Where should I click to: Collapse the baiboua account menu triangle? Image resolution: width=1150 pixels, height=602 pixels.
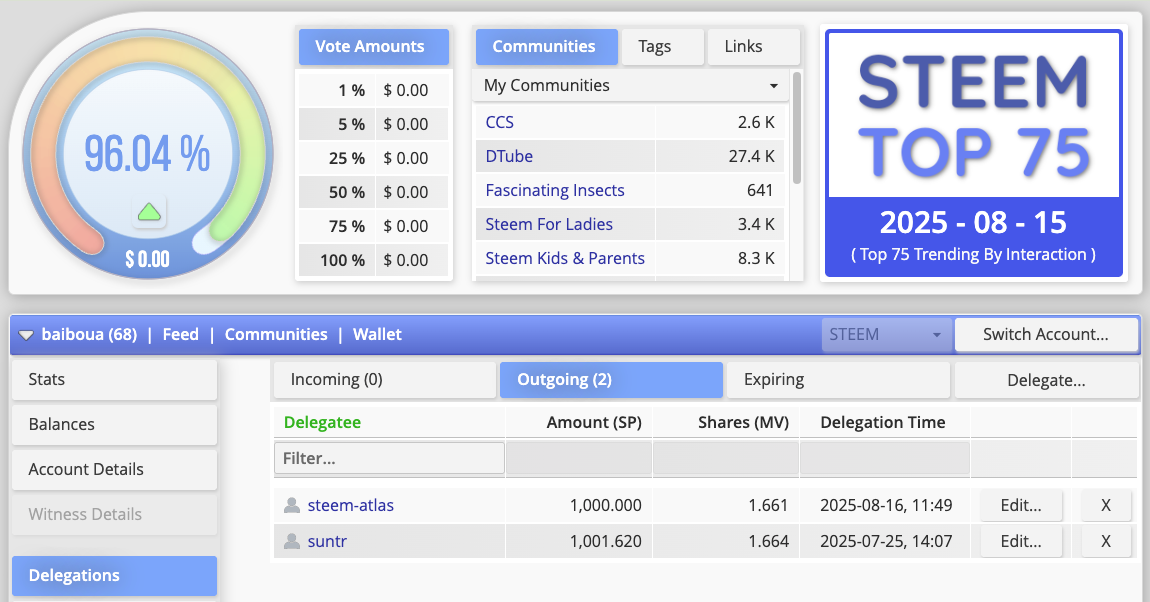26,335
